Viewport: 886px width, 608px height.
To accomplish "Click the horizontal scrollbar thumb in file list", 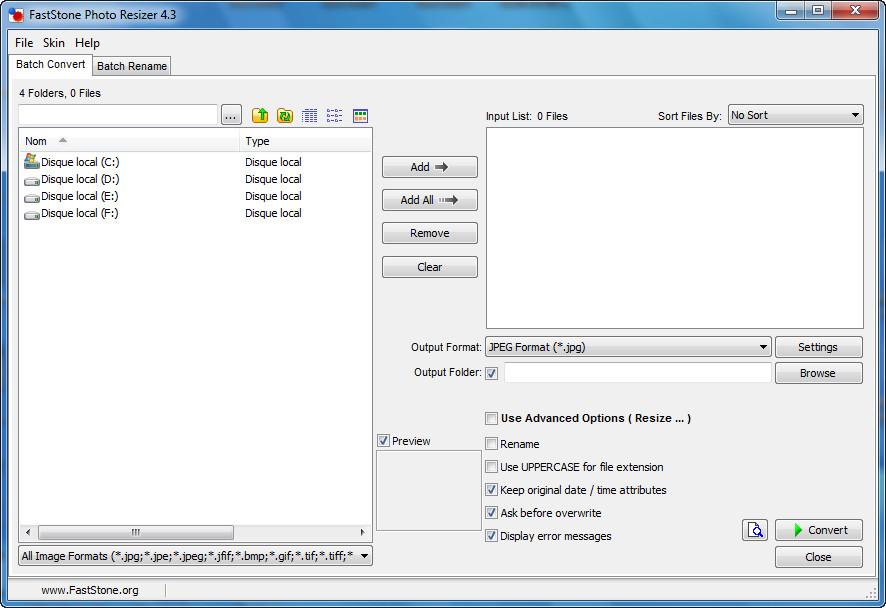I will (x=136, y=532).
